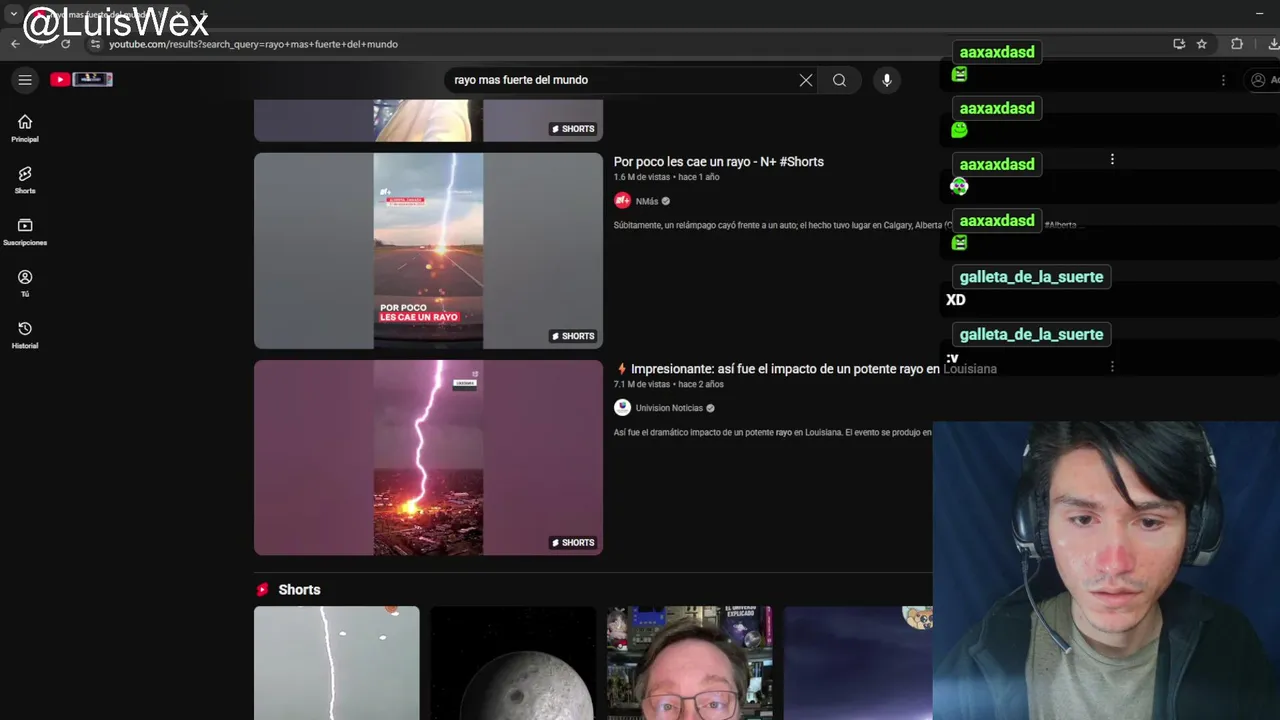Click the Univision Noticias channel avatar
Viewport: 1280px width, 720px height.
622,408
